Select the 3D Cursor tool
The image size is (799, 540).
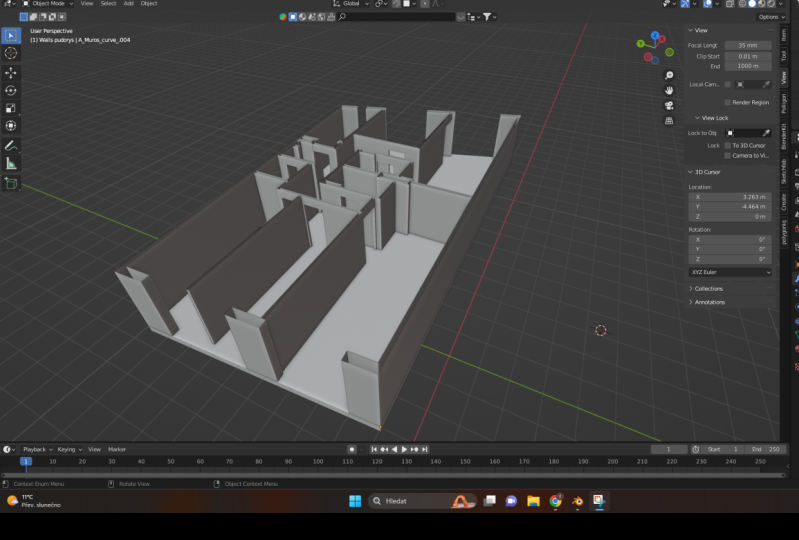(x=11, y=53)
